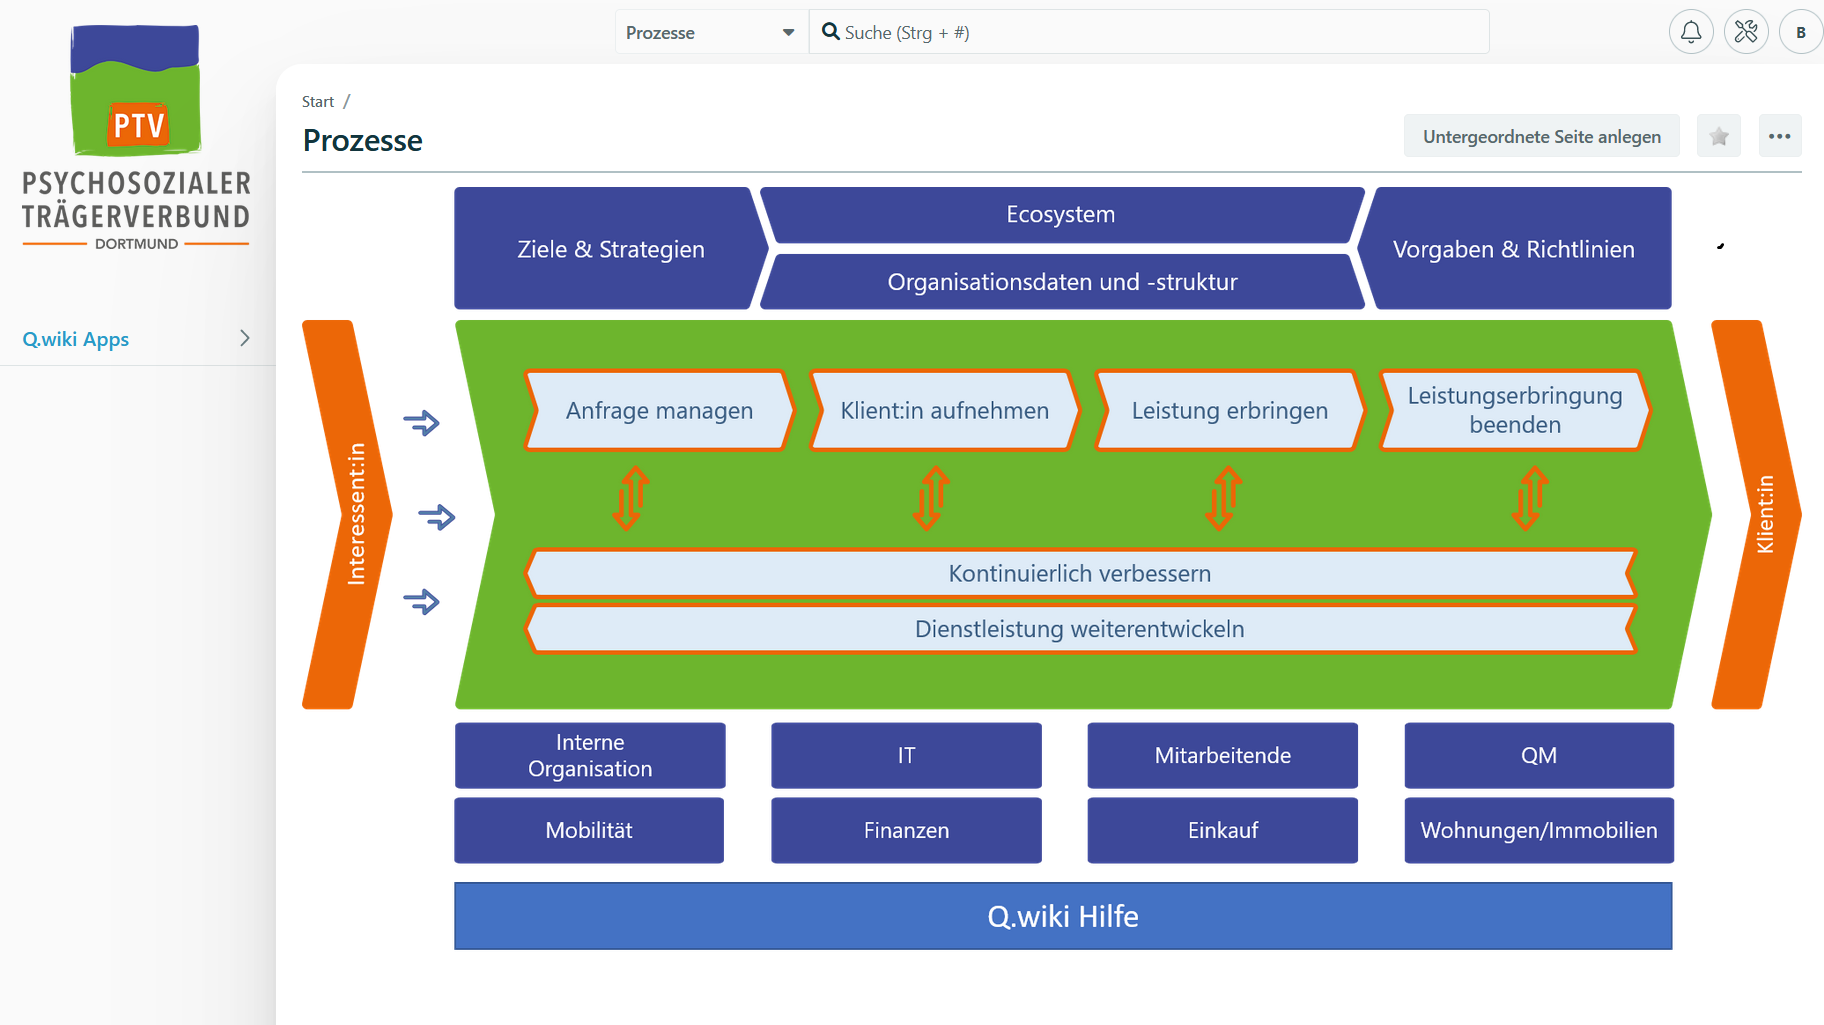Open Finanzen support process
1824x1025 pixels.
coord(906,830)
